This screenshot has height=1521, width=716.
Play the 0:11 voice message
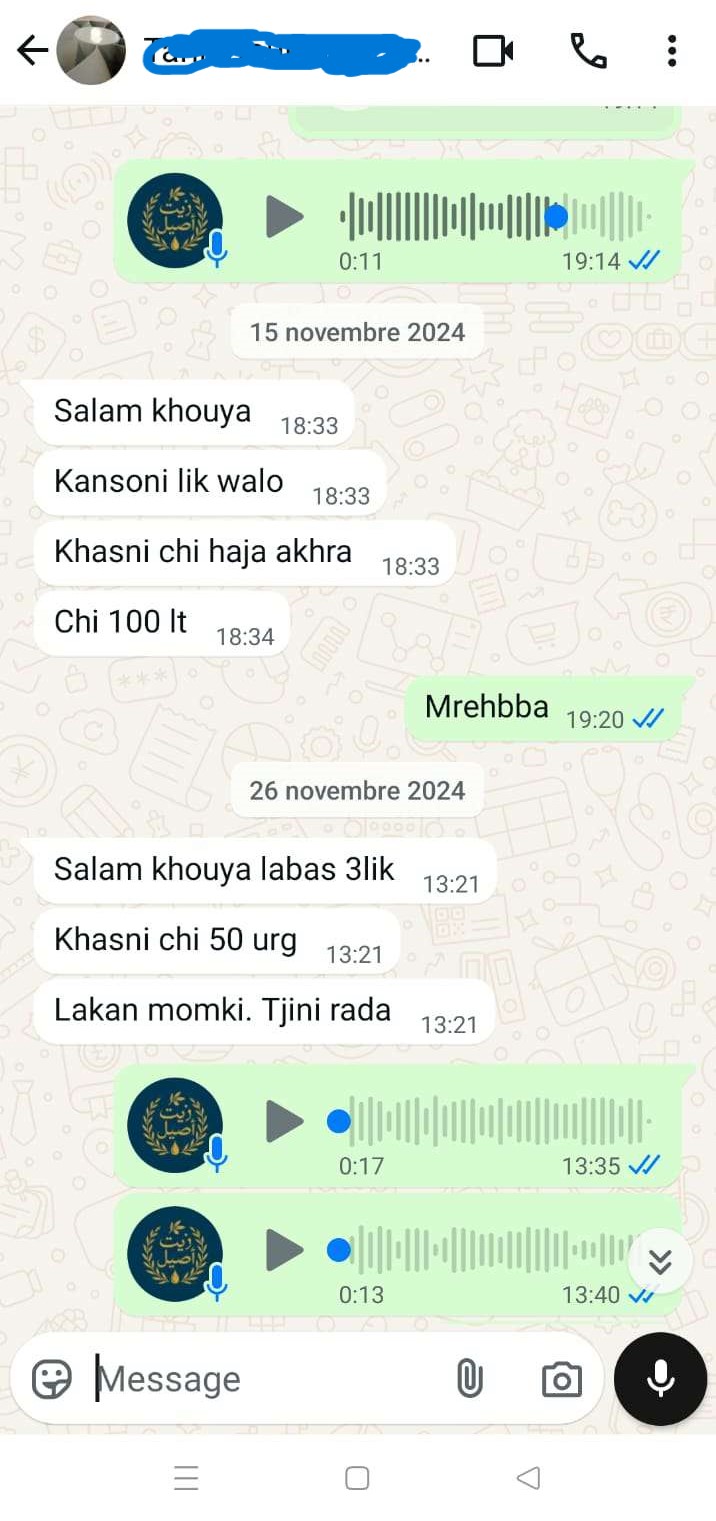point(284,217)
